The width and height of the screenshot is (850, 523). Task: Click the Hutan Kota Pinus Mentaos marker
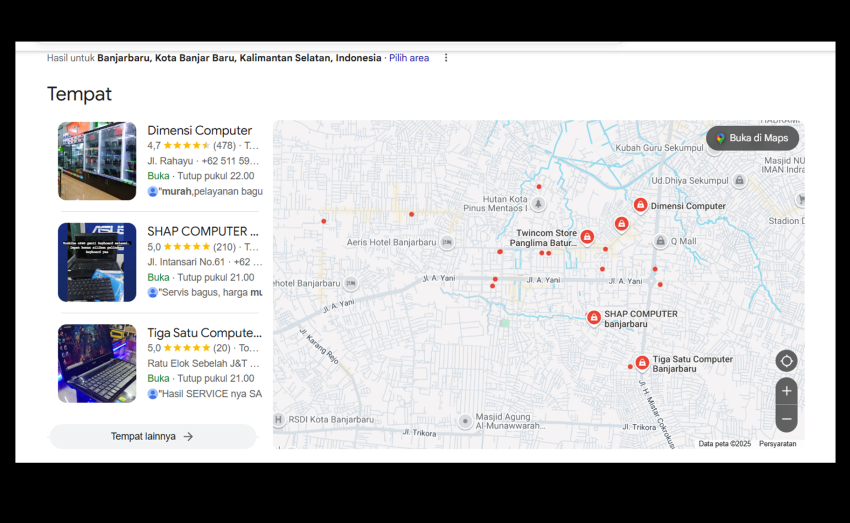pos(538,204)
